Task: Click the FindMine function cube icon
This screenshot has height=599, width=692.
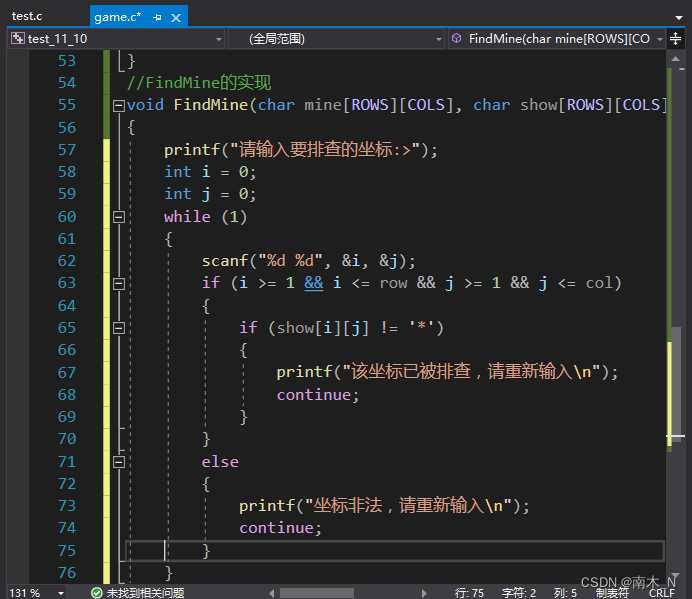Action: point(457,38)
